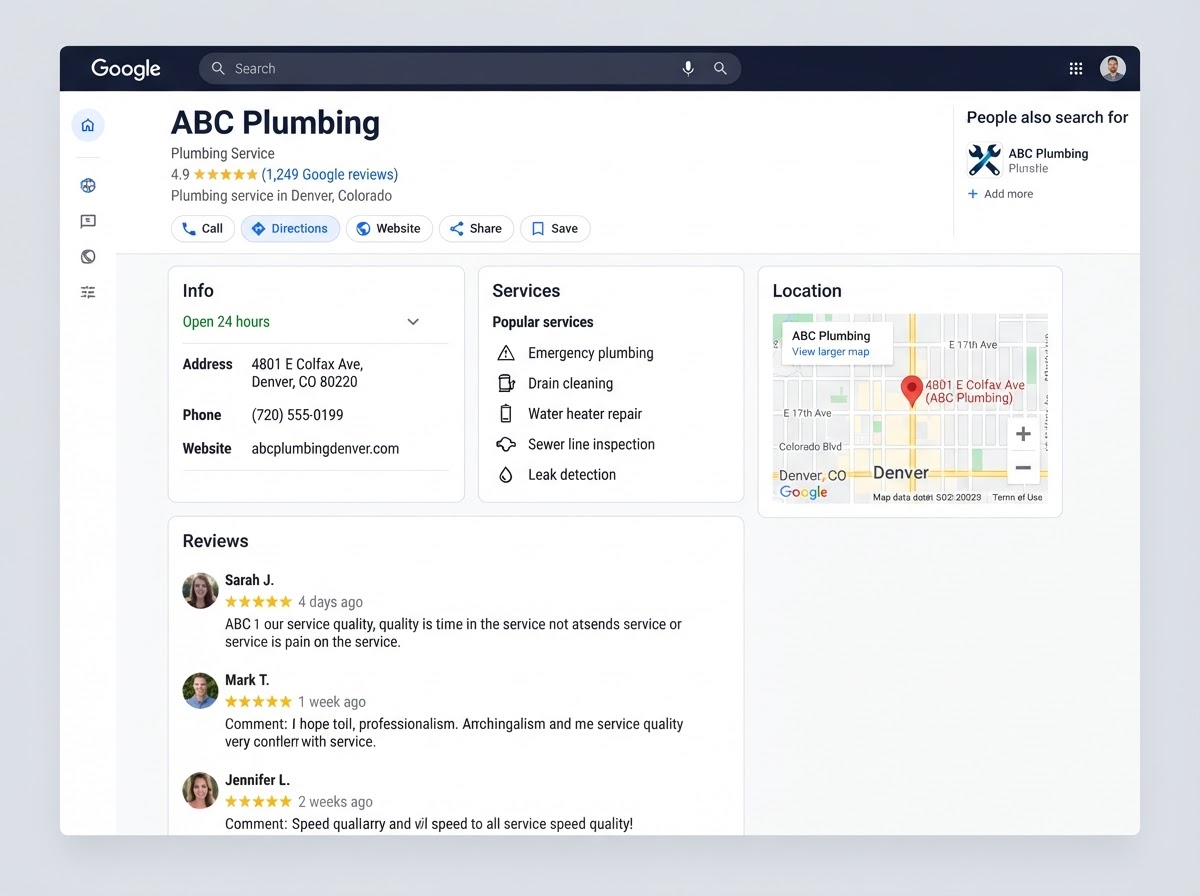This screenshot has height=896, width=1200.
Task: Click the abcplumbingdenver.com website link
Action: pyautogui.click(x=326, y=449)
